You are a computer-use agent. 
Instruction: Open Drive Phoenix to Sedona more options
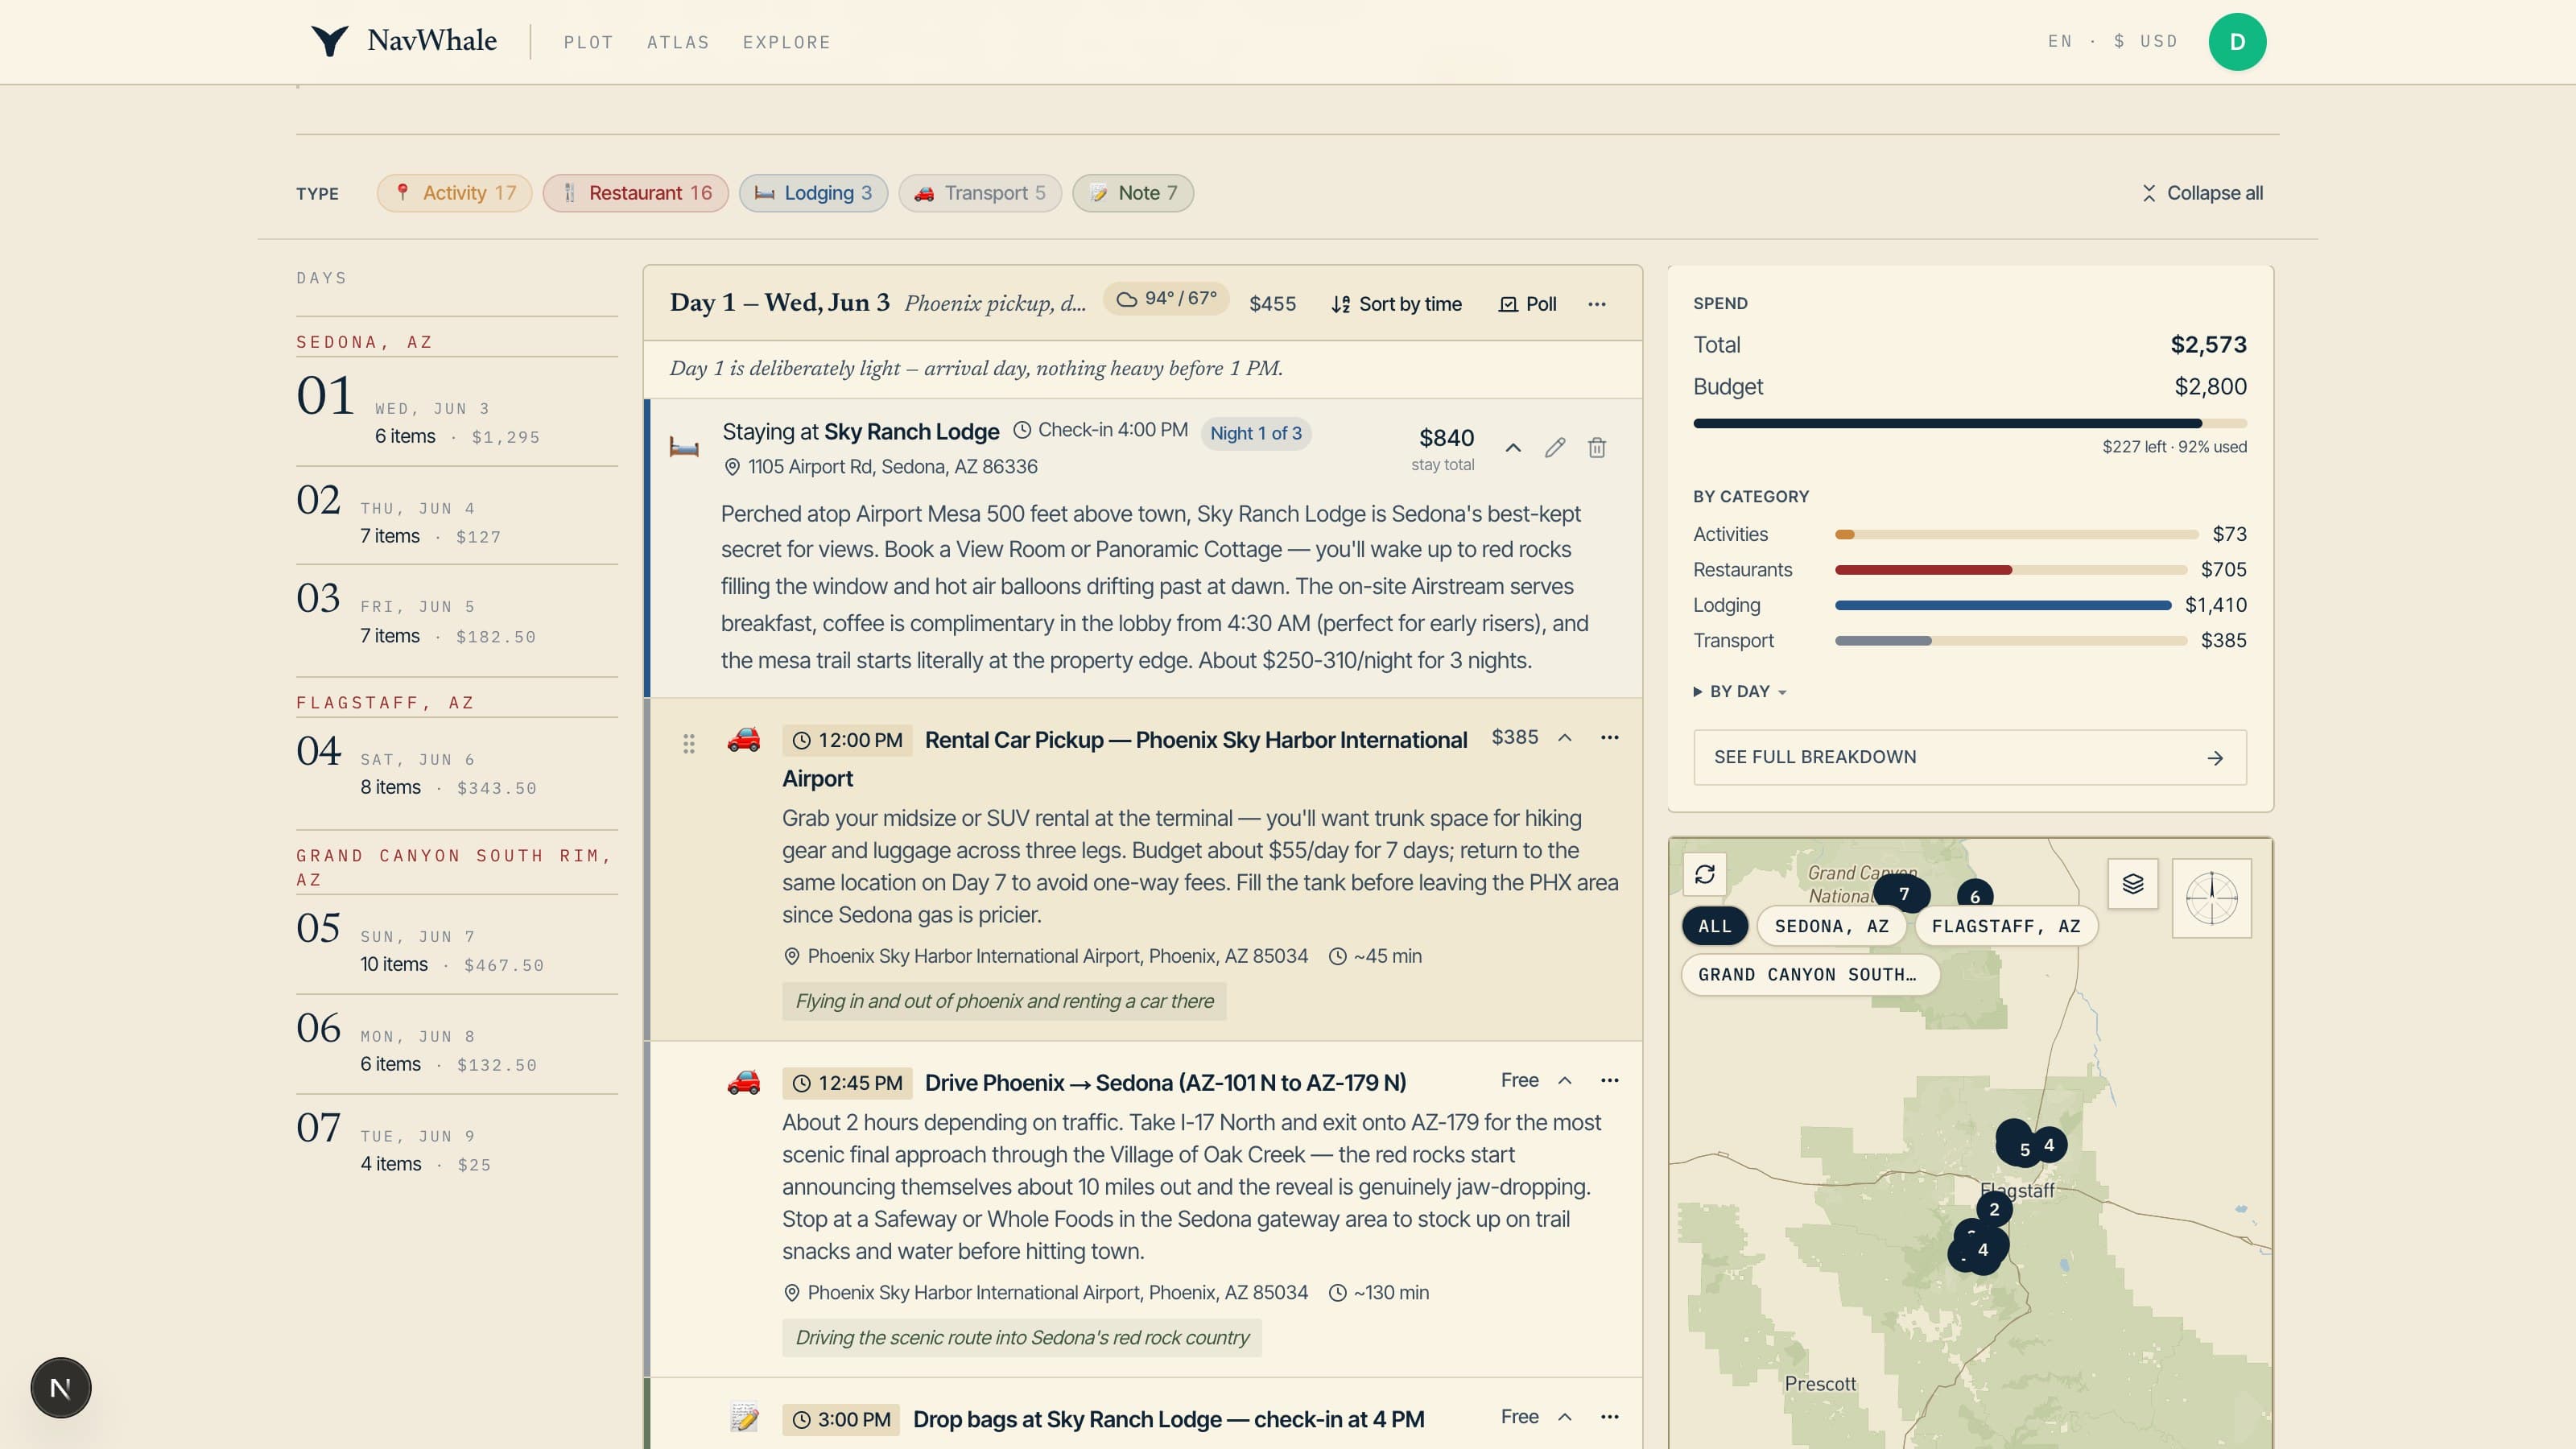click(1609, 1080)
